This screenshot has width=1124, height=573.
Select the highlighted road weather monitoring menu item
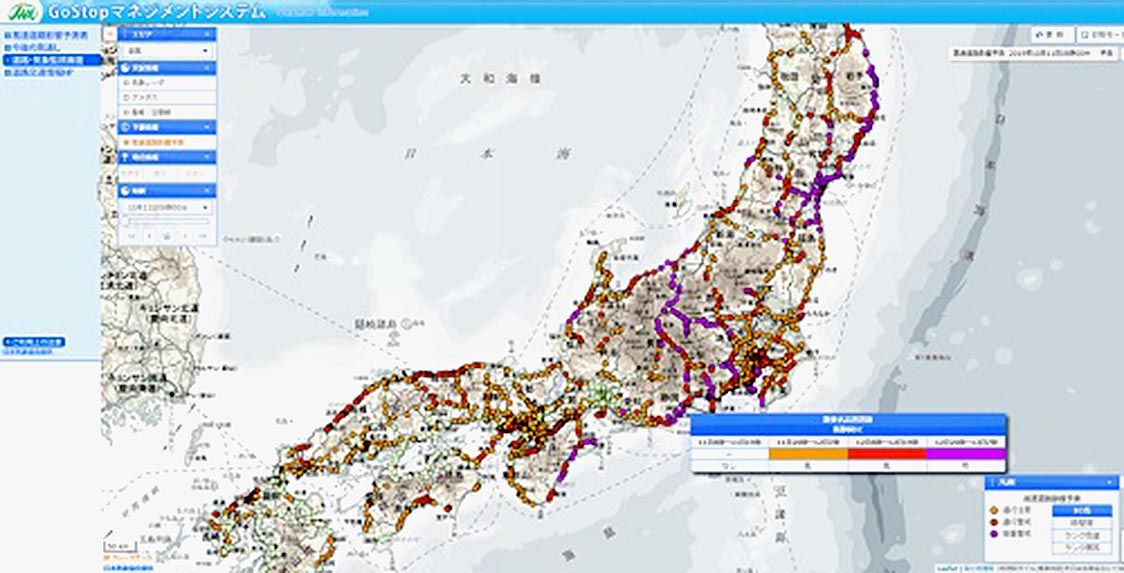[x=50, y=60]
